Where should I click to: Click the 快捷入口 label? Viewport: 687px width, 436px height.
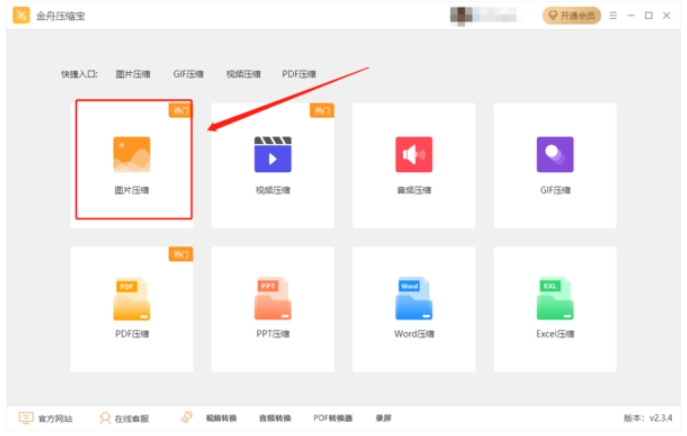tap(79, 74)
